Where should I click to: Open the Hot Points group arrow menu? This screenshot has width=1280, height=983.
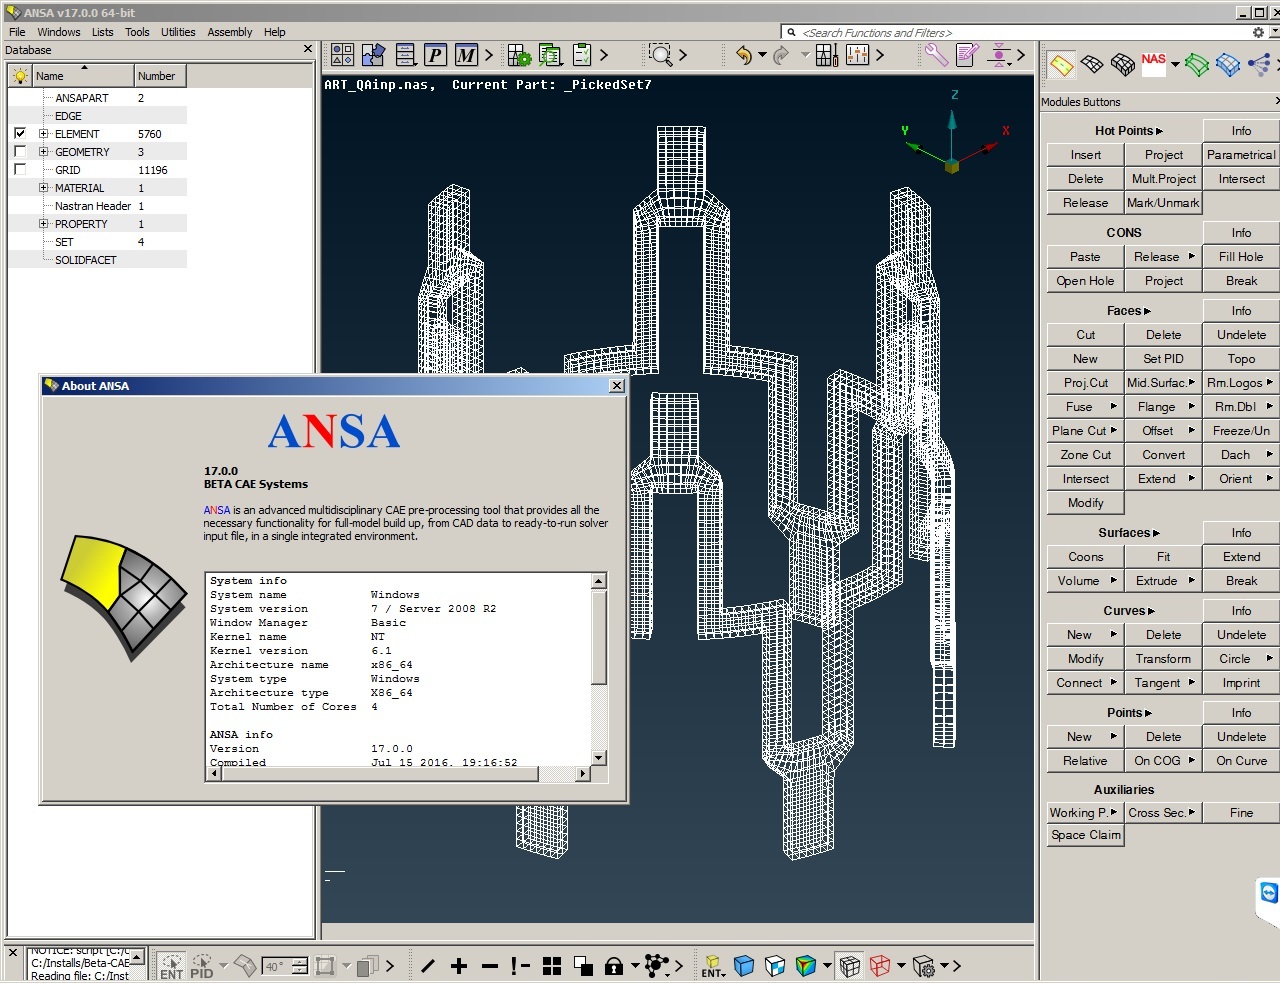[x=1159, y=131]
